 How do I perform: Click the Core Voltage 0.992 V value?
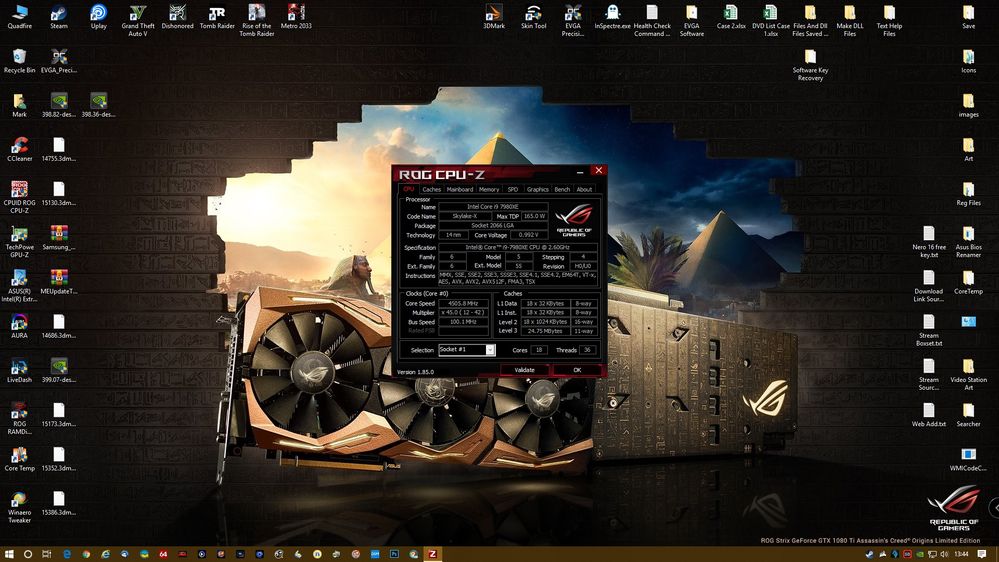click(x=529, y=235)
